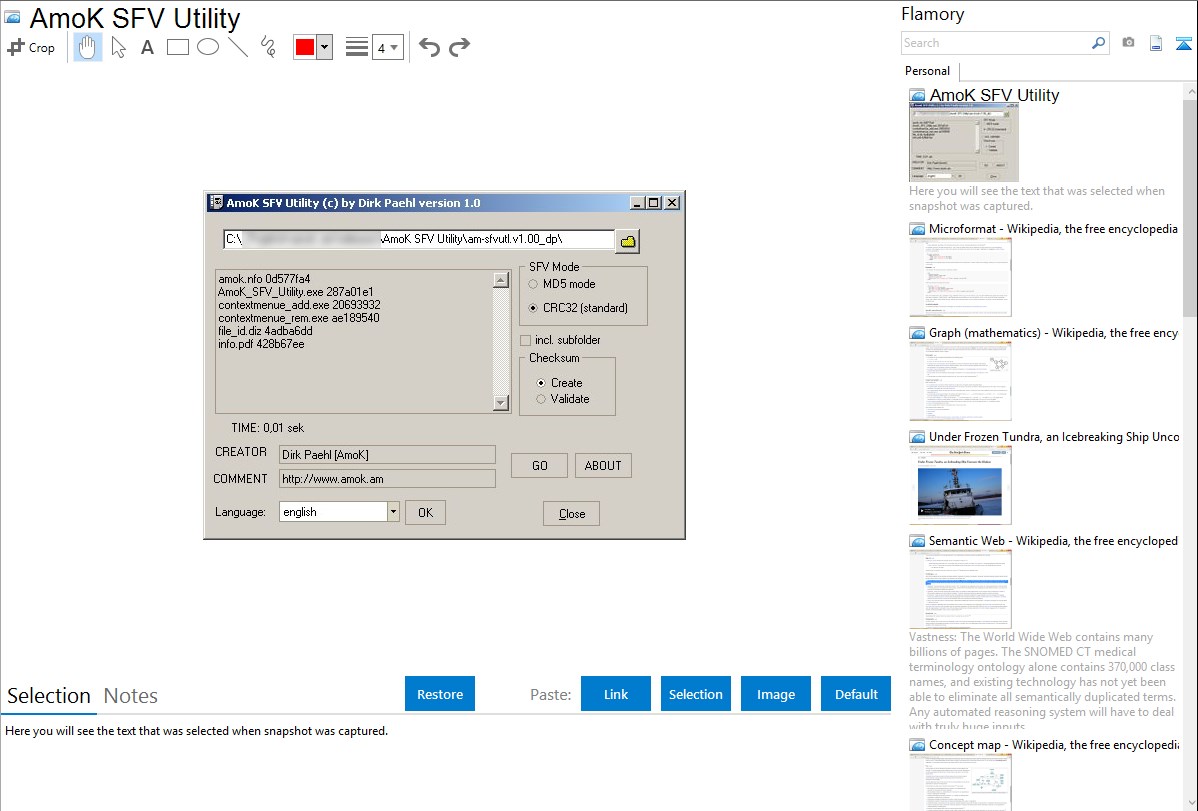The width and height of the screenshot is (1198, 811).
Task: Click the CREATOR text field
Action: coord(387,455)
